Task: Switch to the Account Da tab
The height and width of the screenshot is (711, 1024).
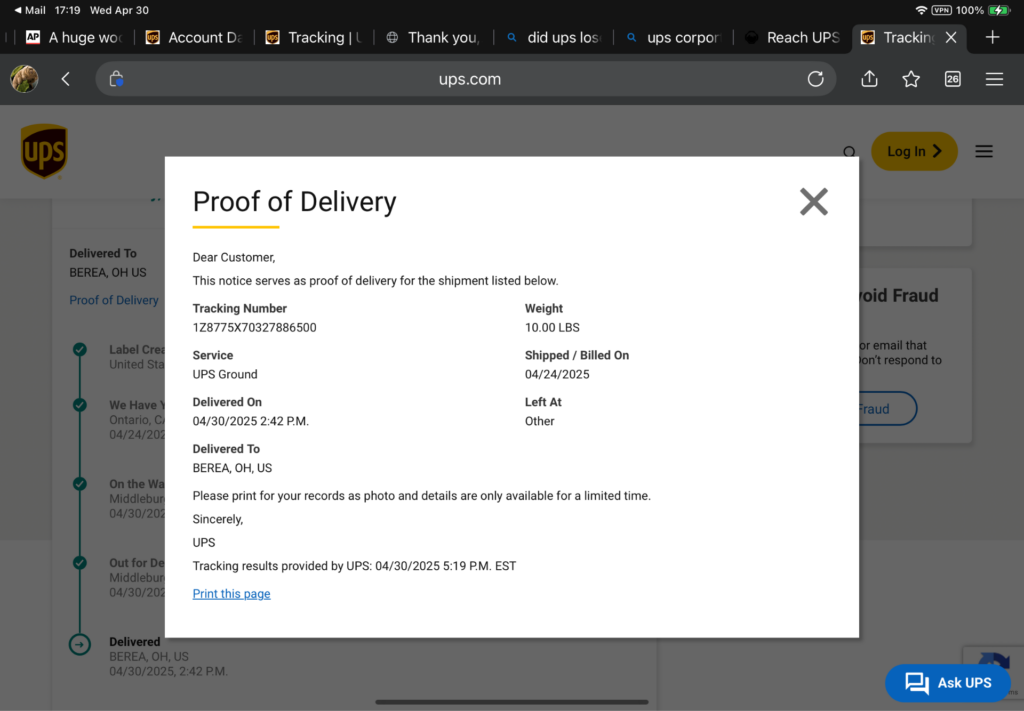Action: click(x=194, y=37)
